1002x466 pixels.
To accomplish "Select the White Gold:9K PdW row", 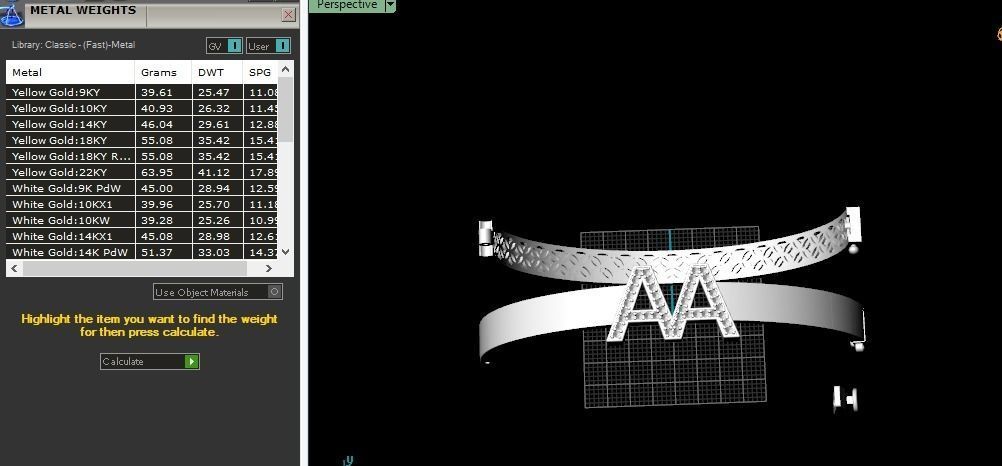I will pos(142,188).
